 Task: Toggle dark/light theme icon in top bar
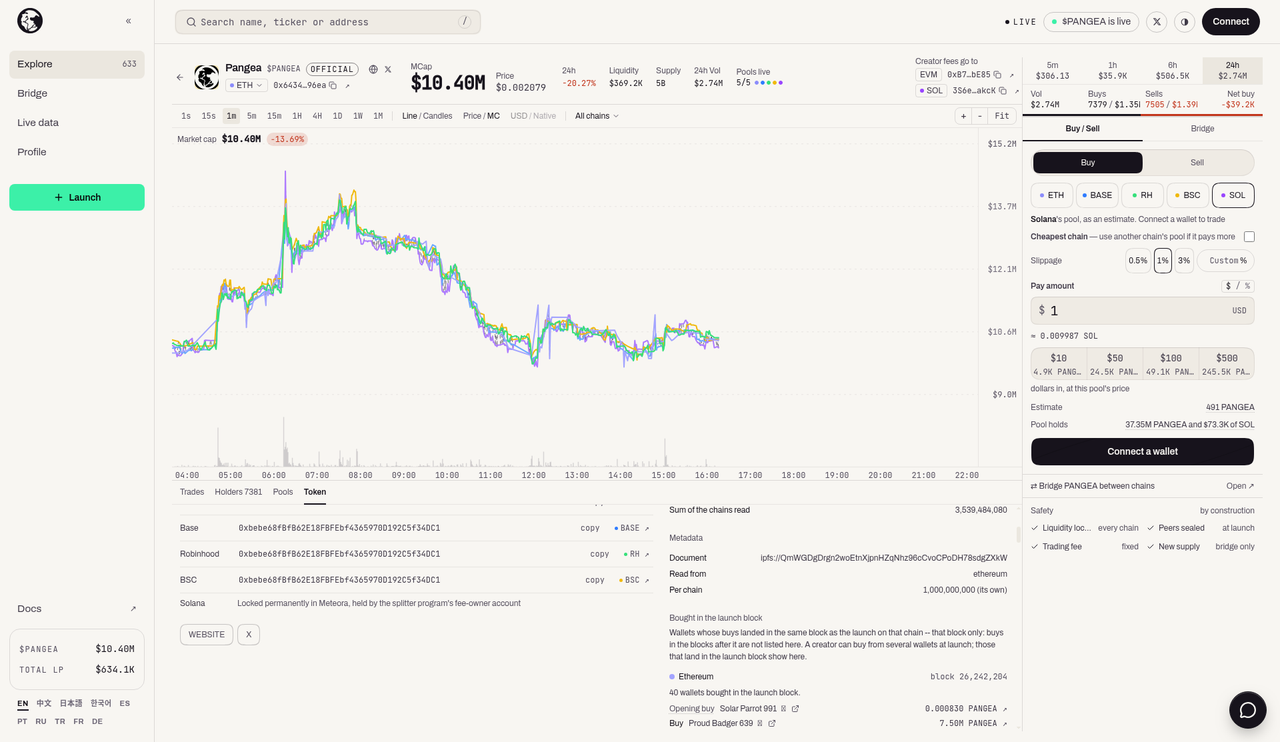(x=1184, y=21)
